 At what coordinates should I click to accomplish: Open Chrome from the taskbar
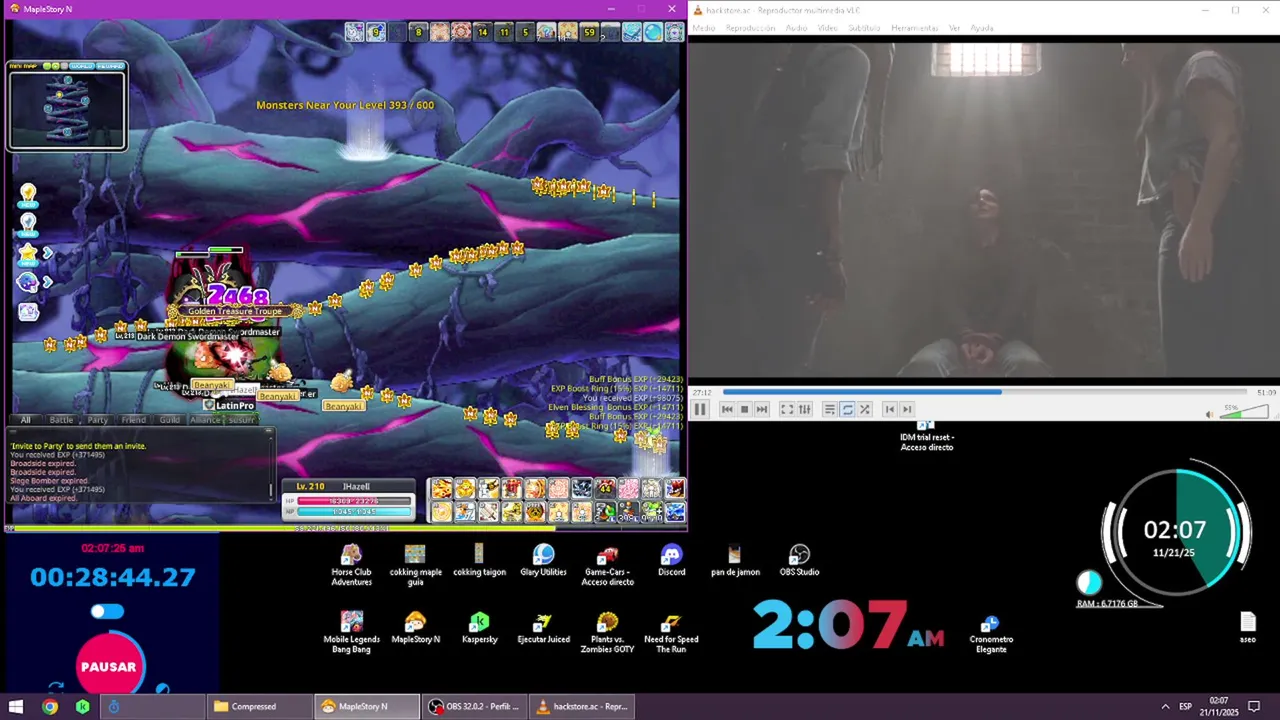tap(50, 706)
